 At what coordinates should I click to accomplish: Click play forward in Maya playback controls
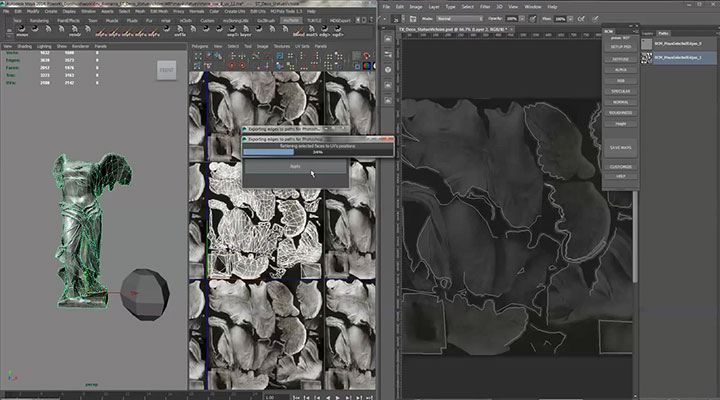(338, 398)
